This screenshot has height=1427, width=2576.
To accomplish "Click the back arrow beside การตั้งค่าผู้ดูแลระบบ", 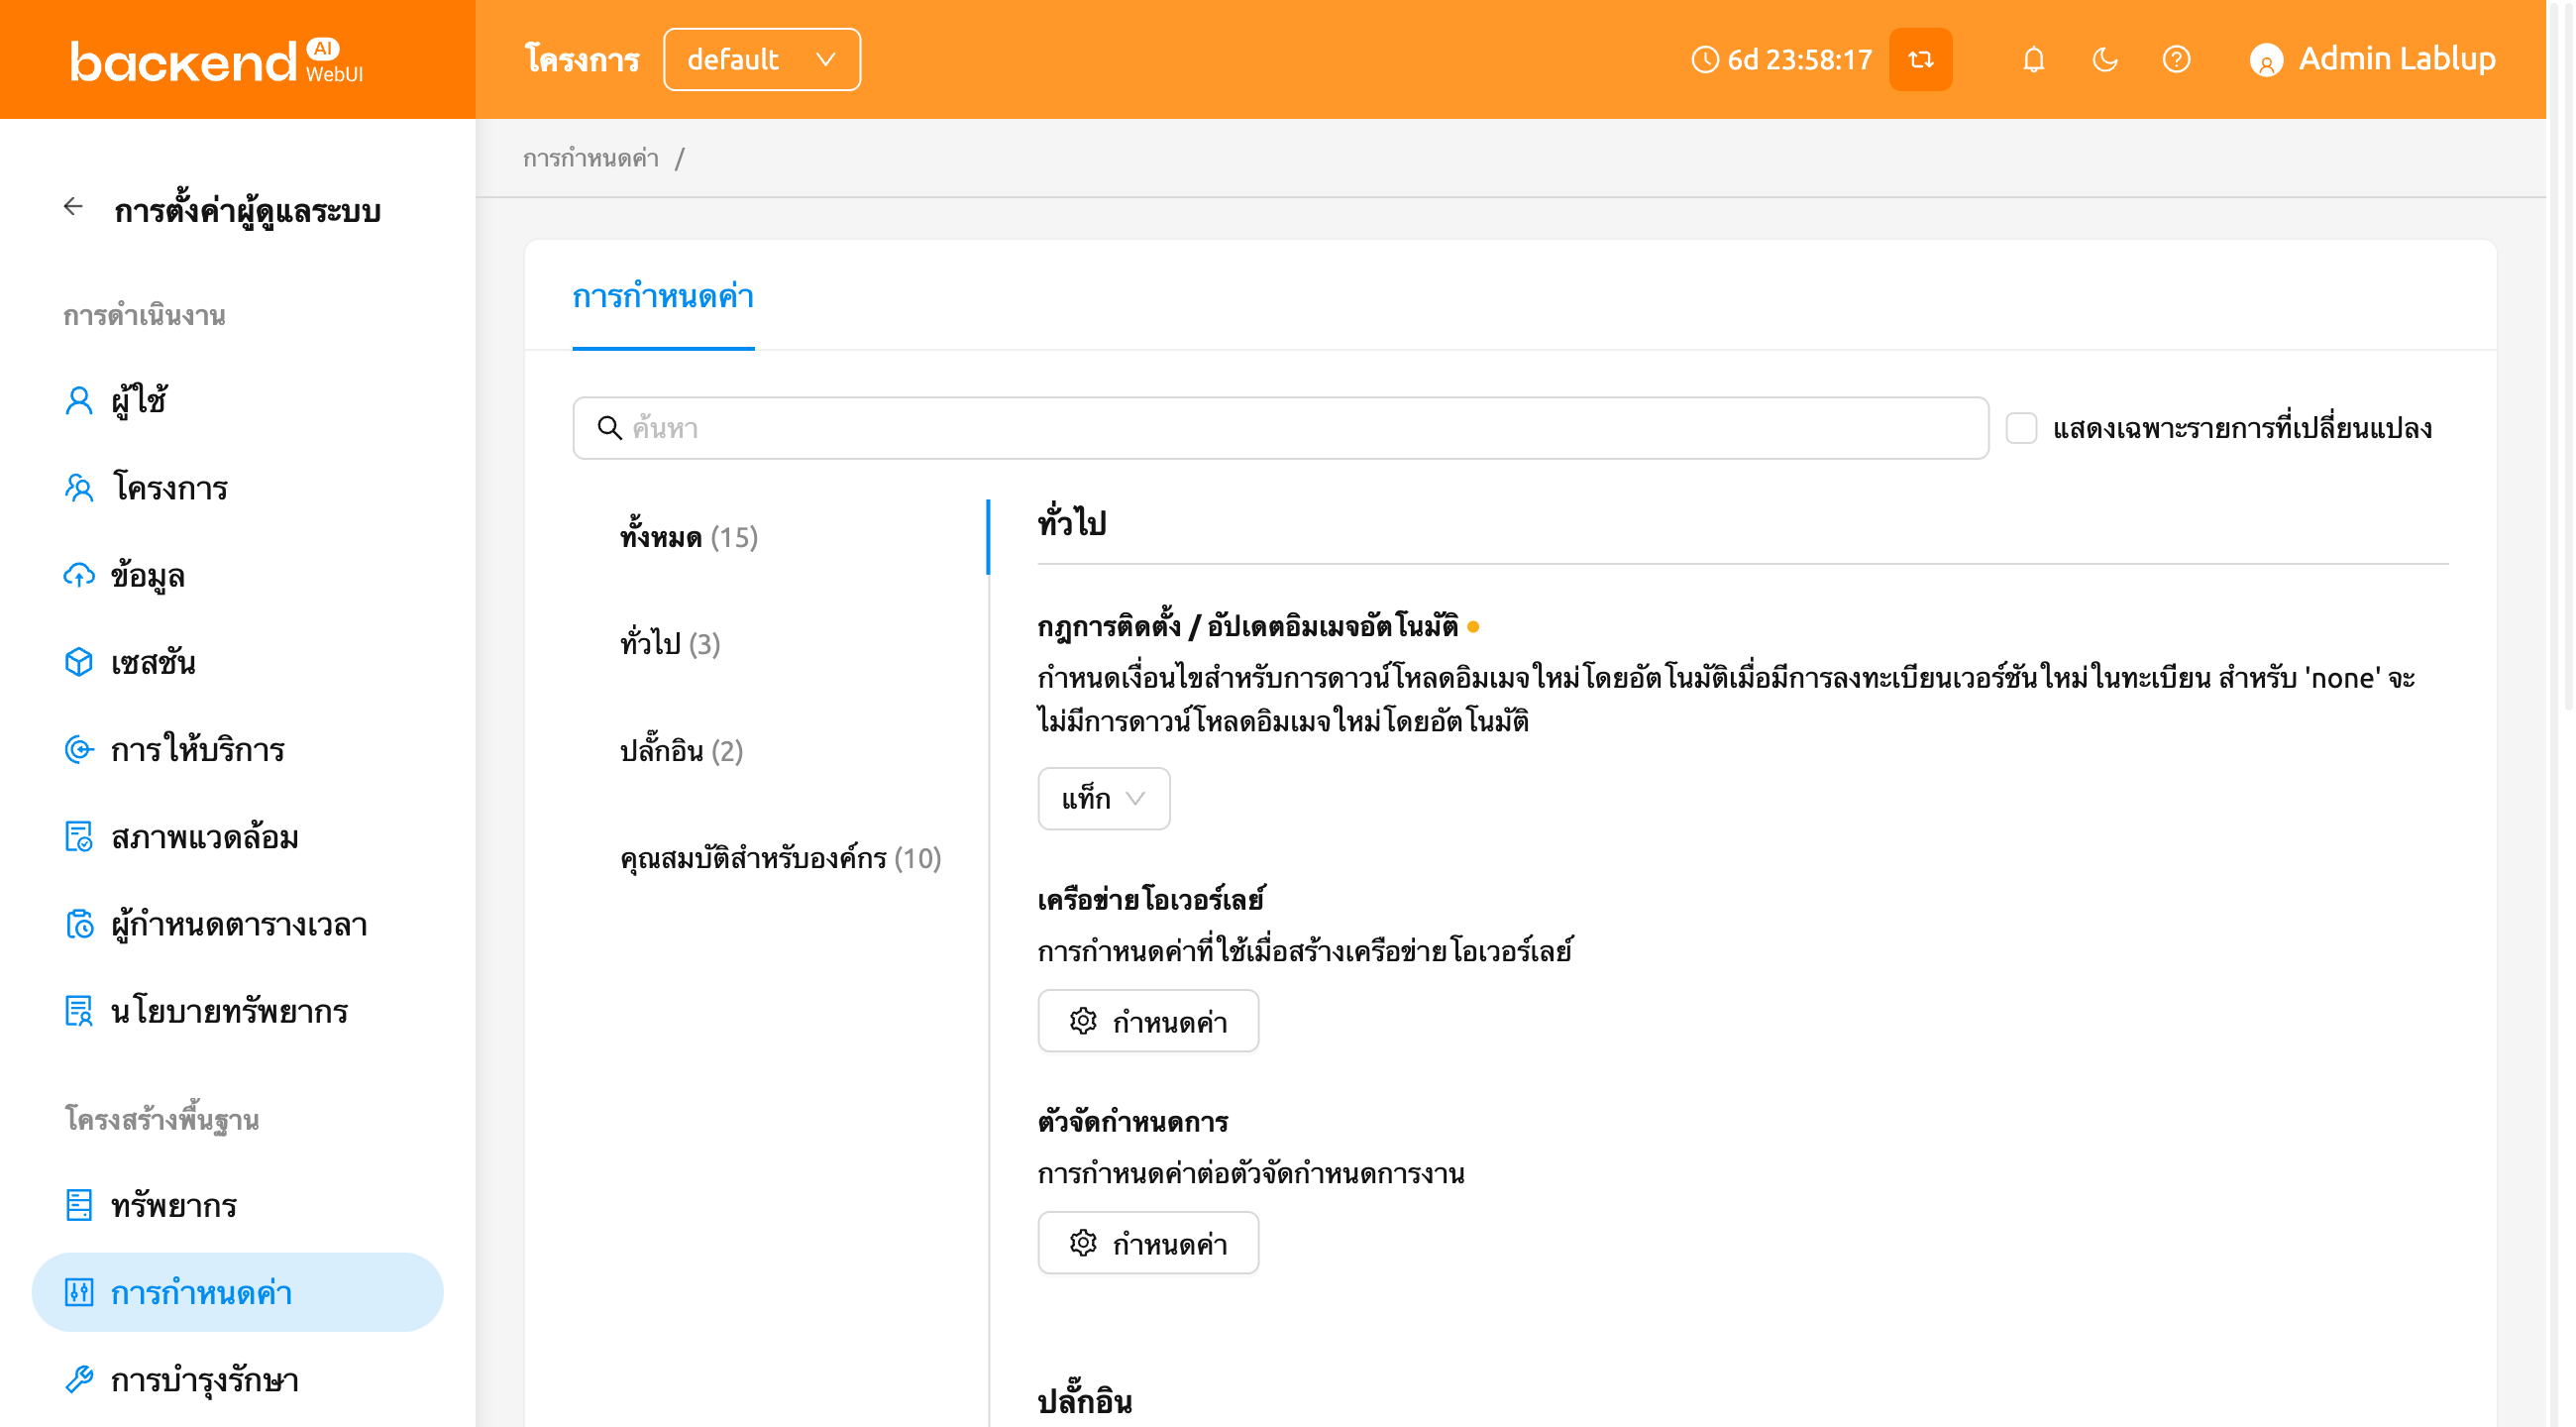I will point(73,207).
